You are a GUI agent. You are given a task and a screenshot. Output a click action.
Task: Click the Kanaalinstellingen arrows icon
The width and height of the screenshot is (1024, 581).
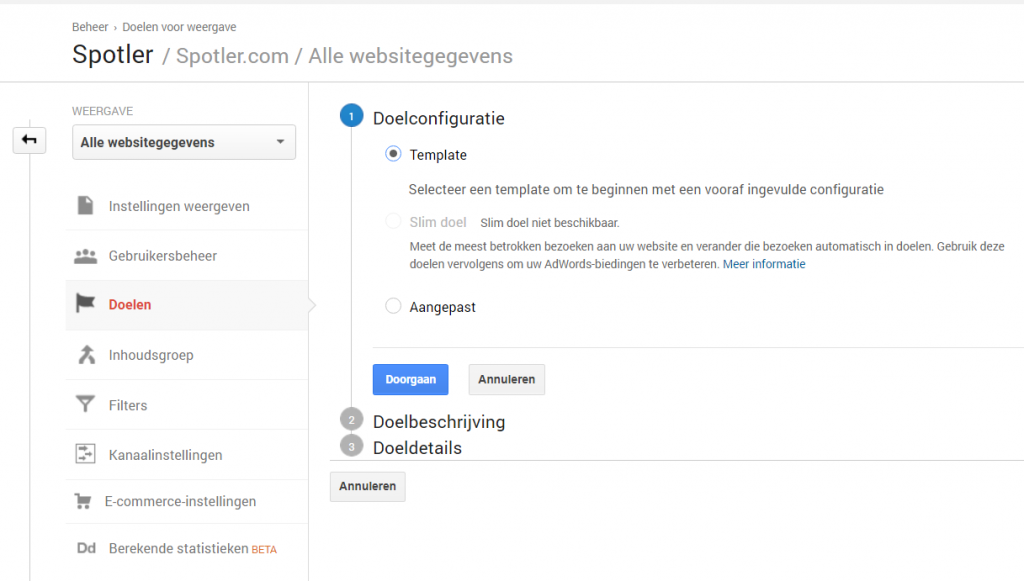pos(86,454)
